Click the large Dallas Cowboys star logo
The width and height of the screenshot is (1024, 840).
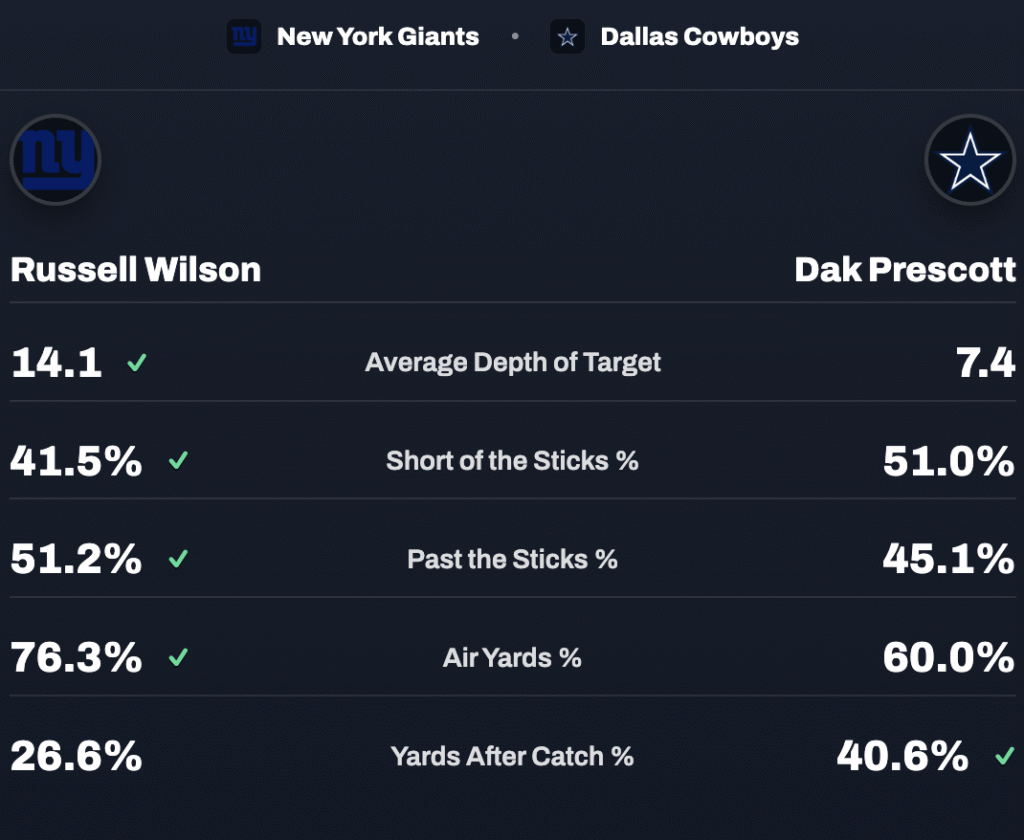[x=969, y=160]
